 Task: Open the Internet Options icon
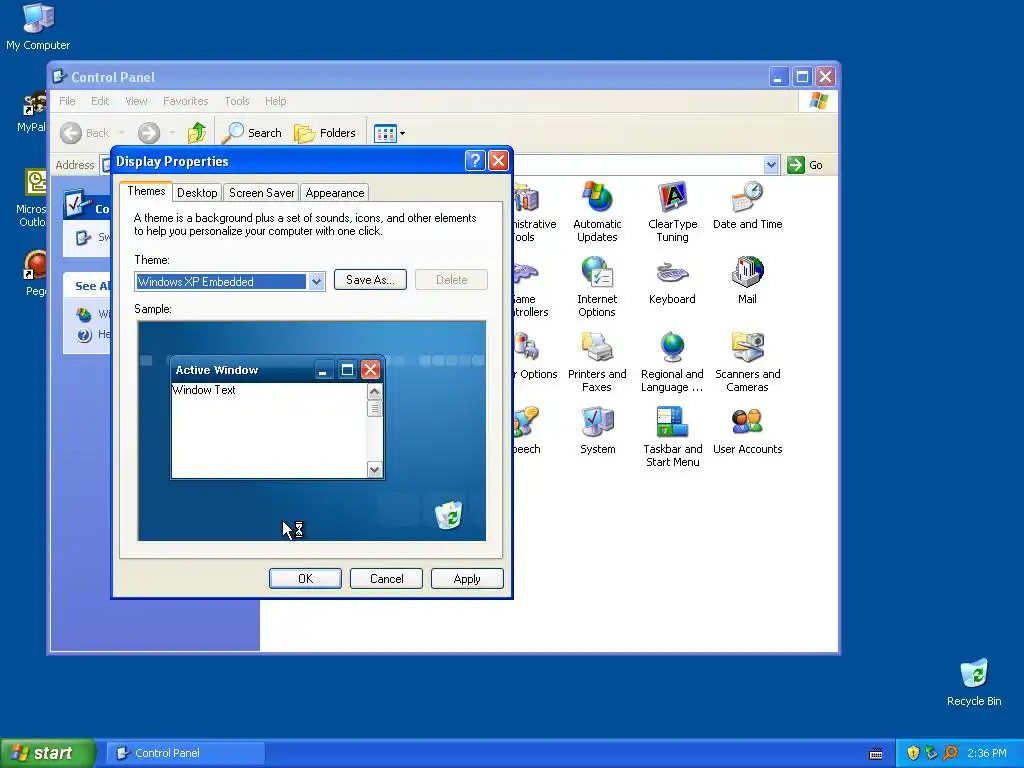click(x=597, y=287)
